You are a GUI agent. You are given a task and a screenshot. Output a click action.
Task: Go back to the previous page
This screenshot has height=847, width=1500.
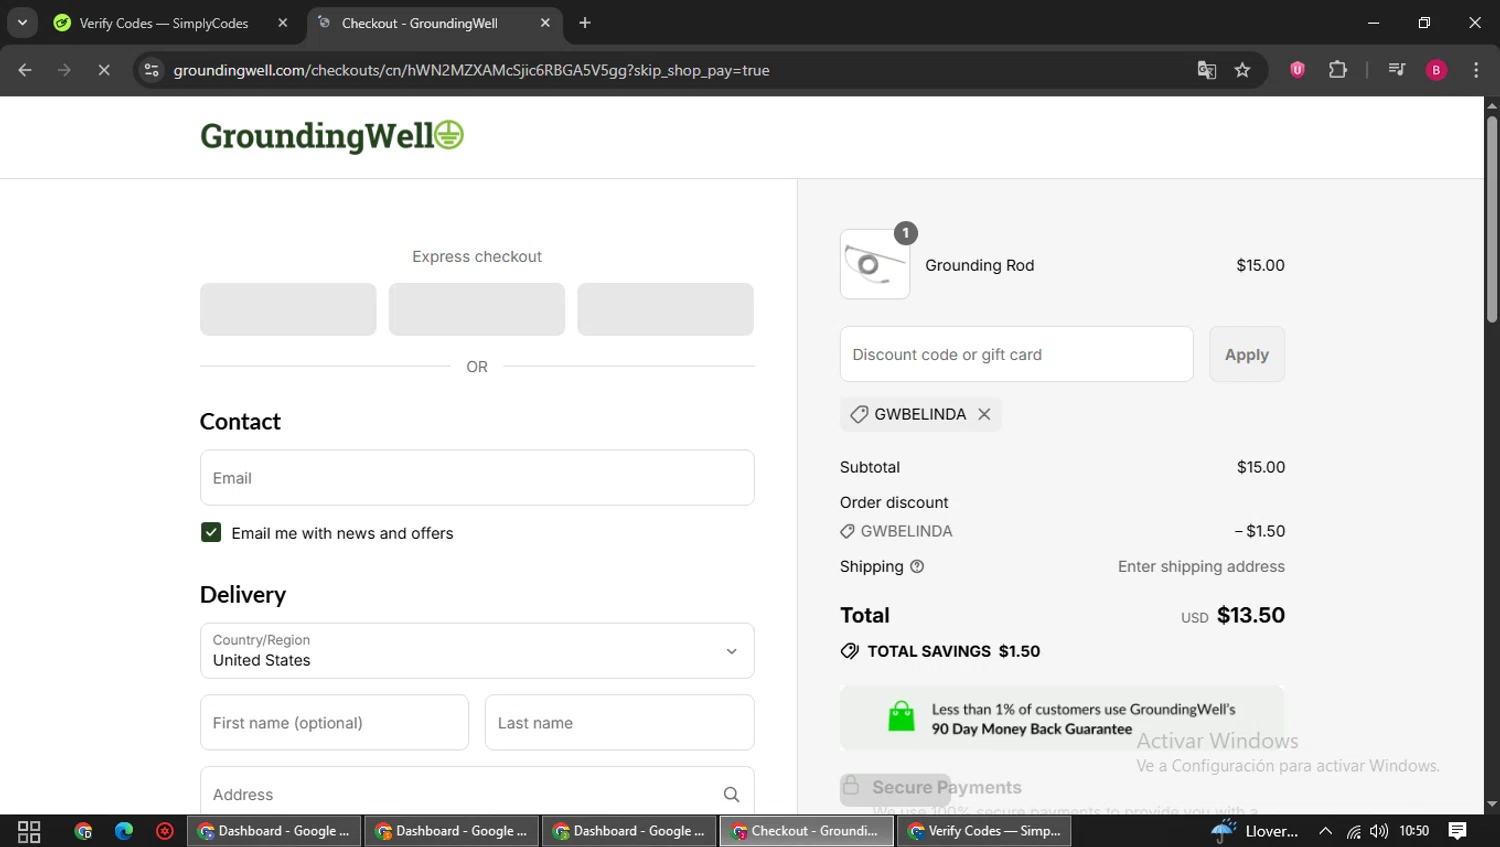[25, 70]
